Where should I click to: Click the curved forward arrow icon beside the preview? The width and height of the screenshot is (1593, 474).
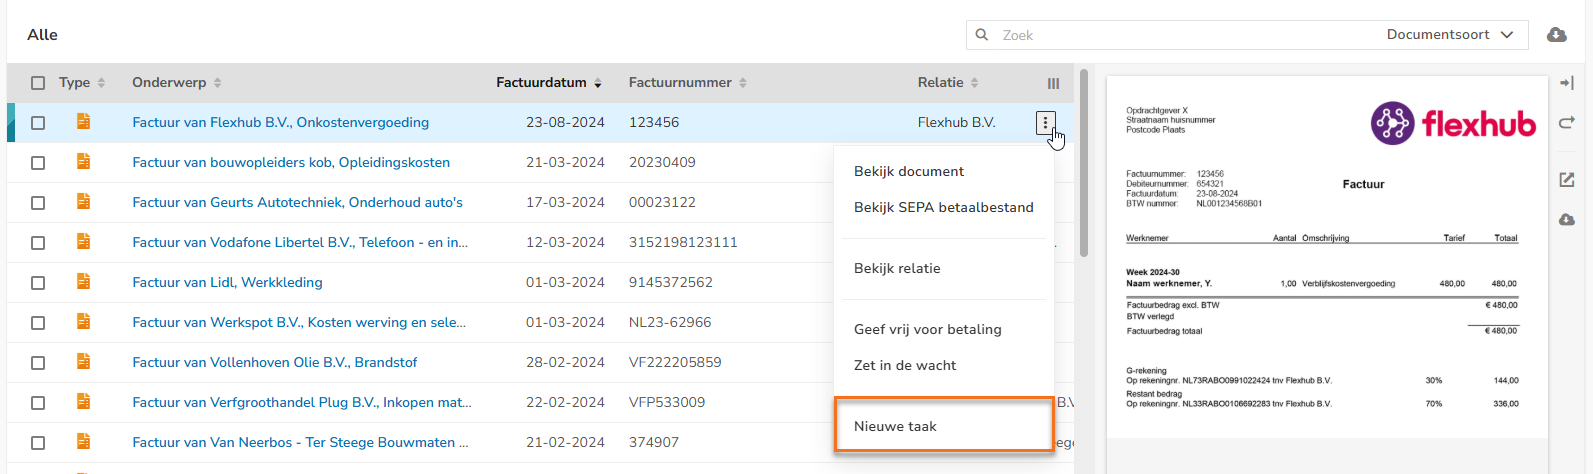click(1566, 123)
